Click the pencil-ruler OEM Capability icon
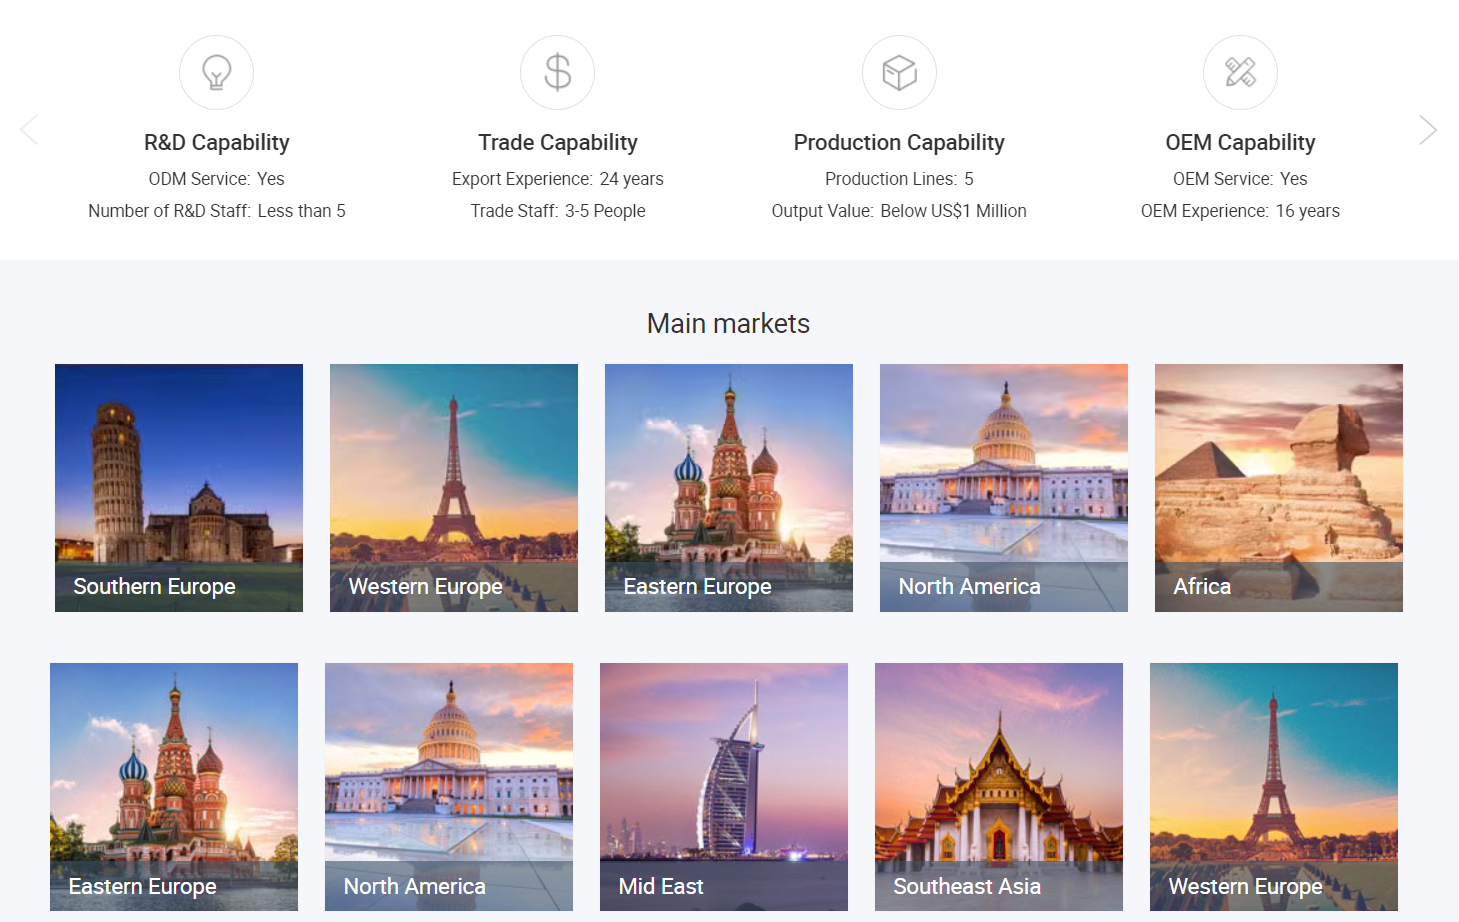 (x=1240, y=73)
